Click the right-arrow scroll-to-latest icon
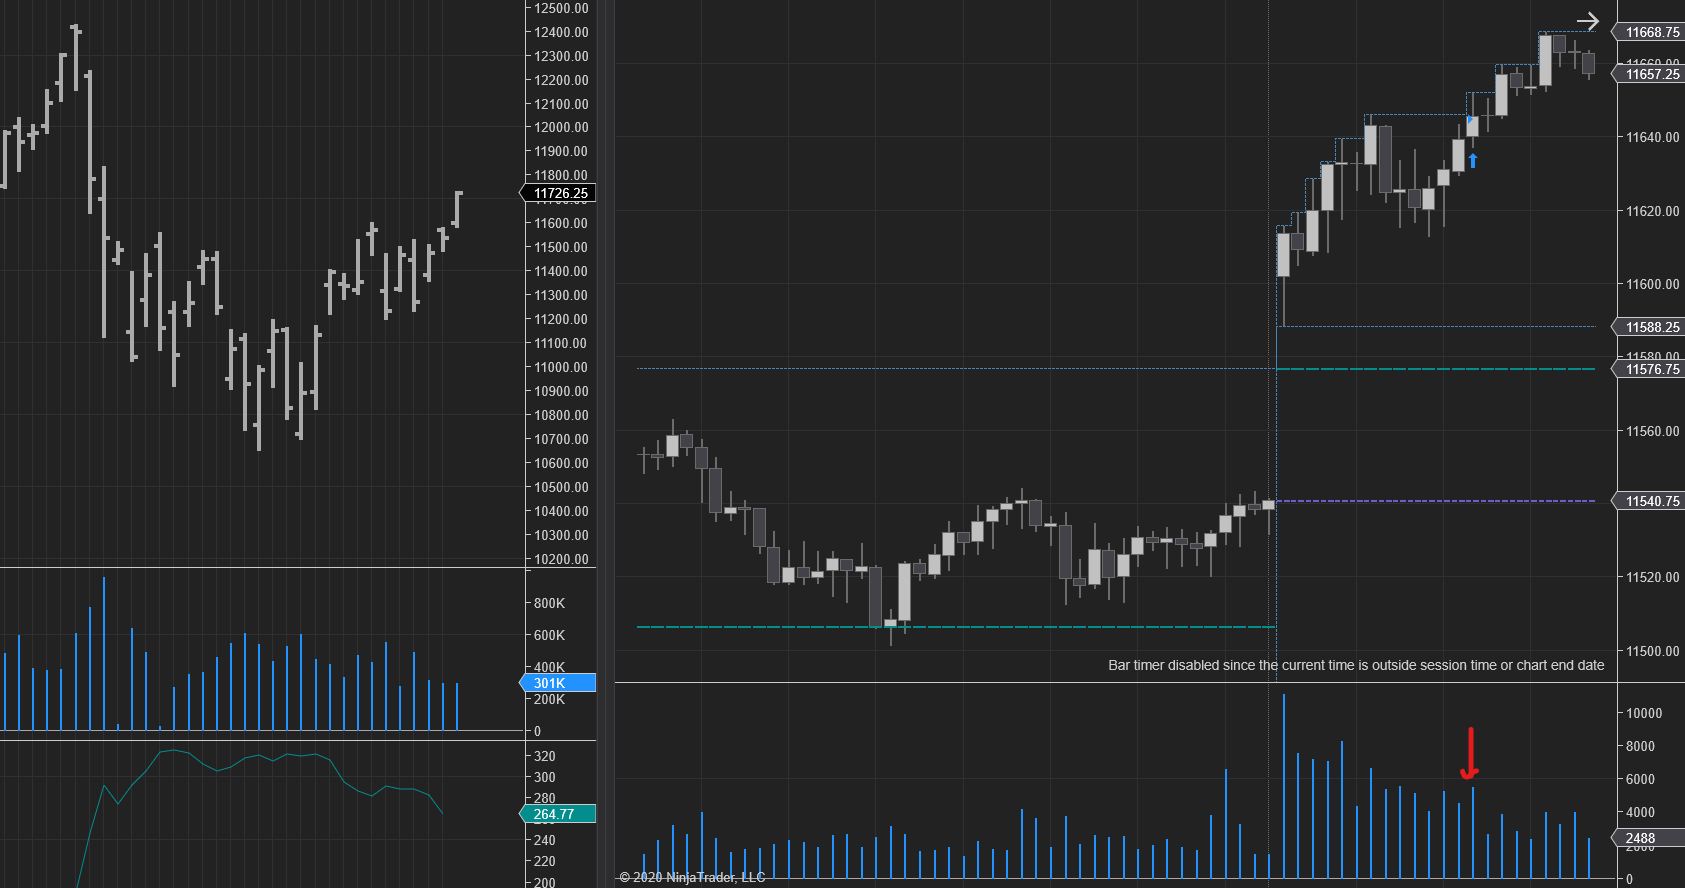The image size is (1685, 888). point(1588,21)
